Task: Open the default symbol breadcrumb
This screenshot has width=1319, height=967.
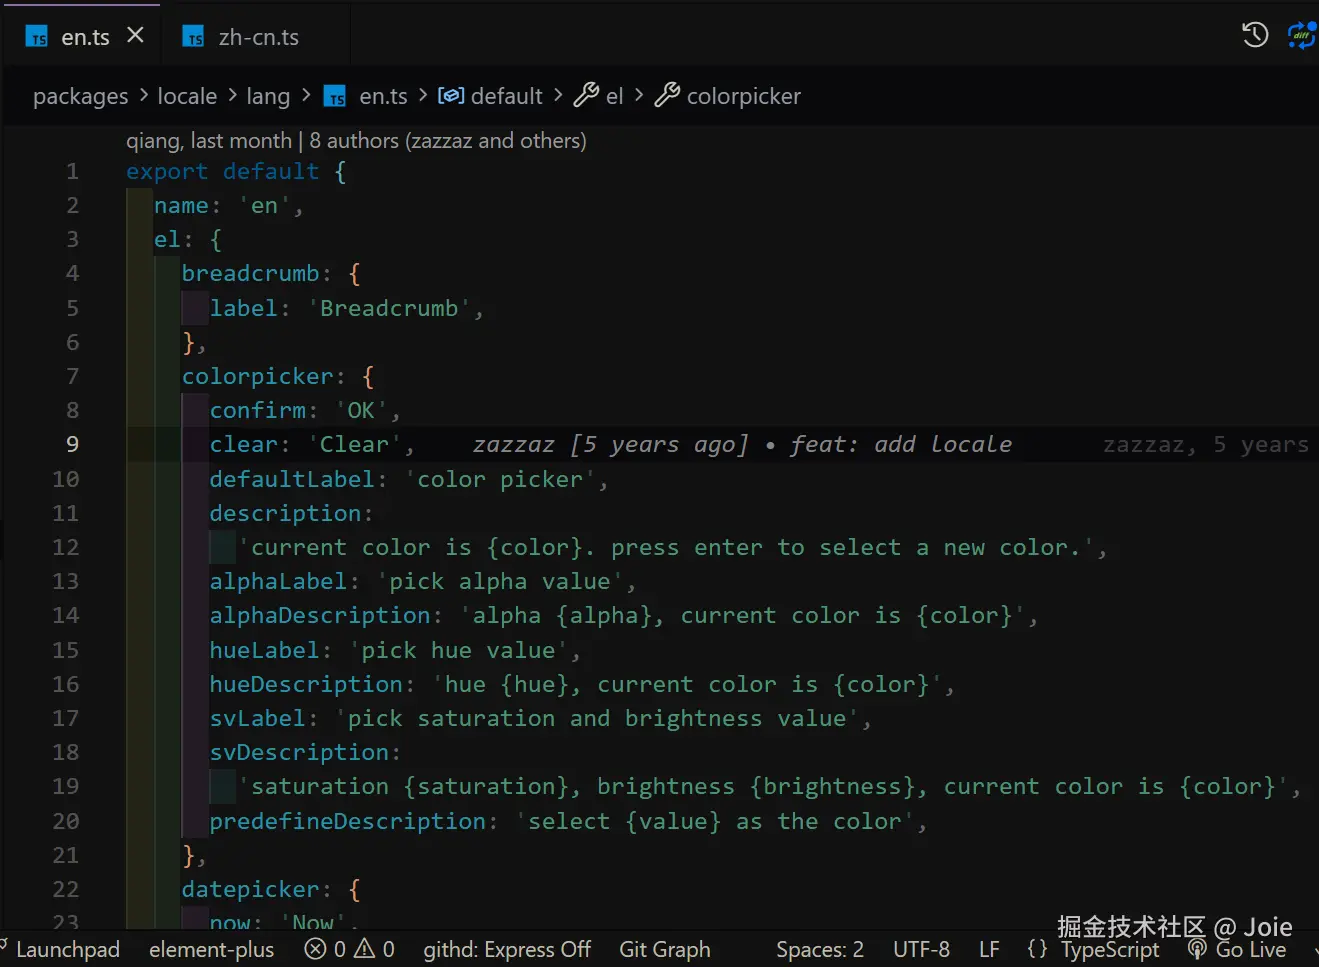Action: tap(506, 96)
